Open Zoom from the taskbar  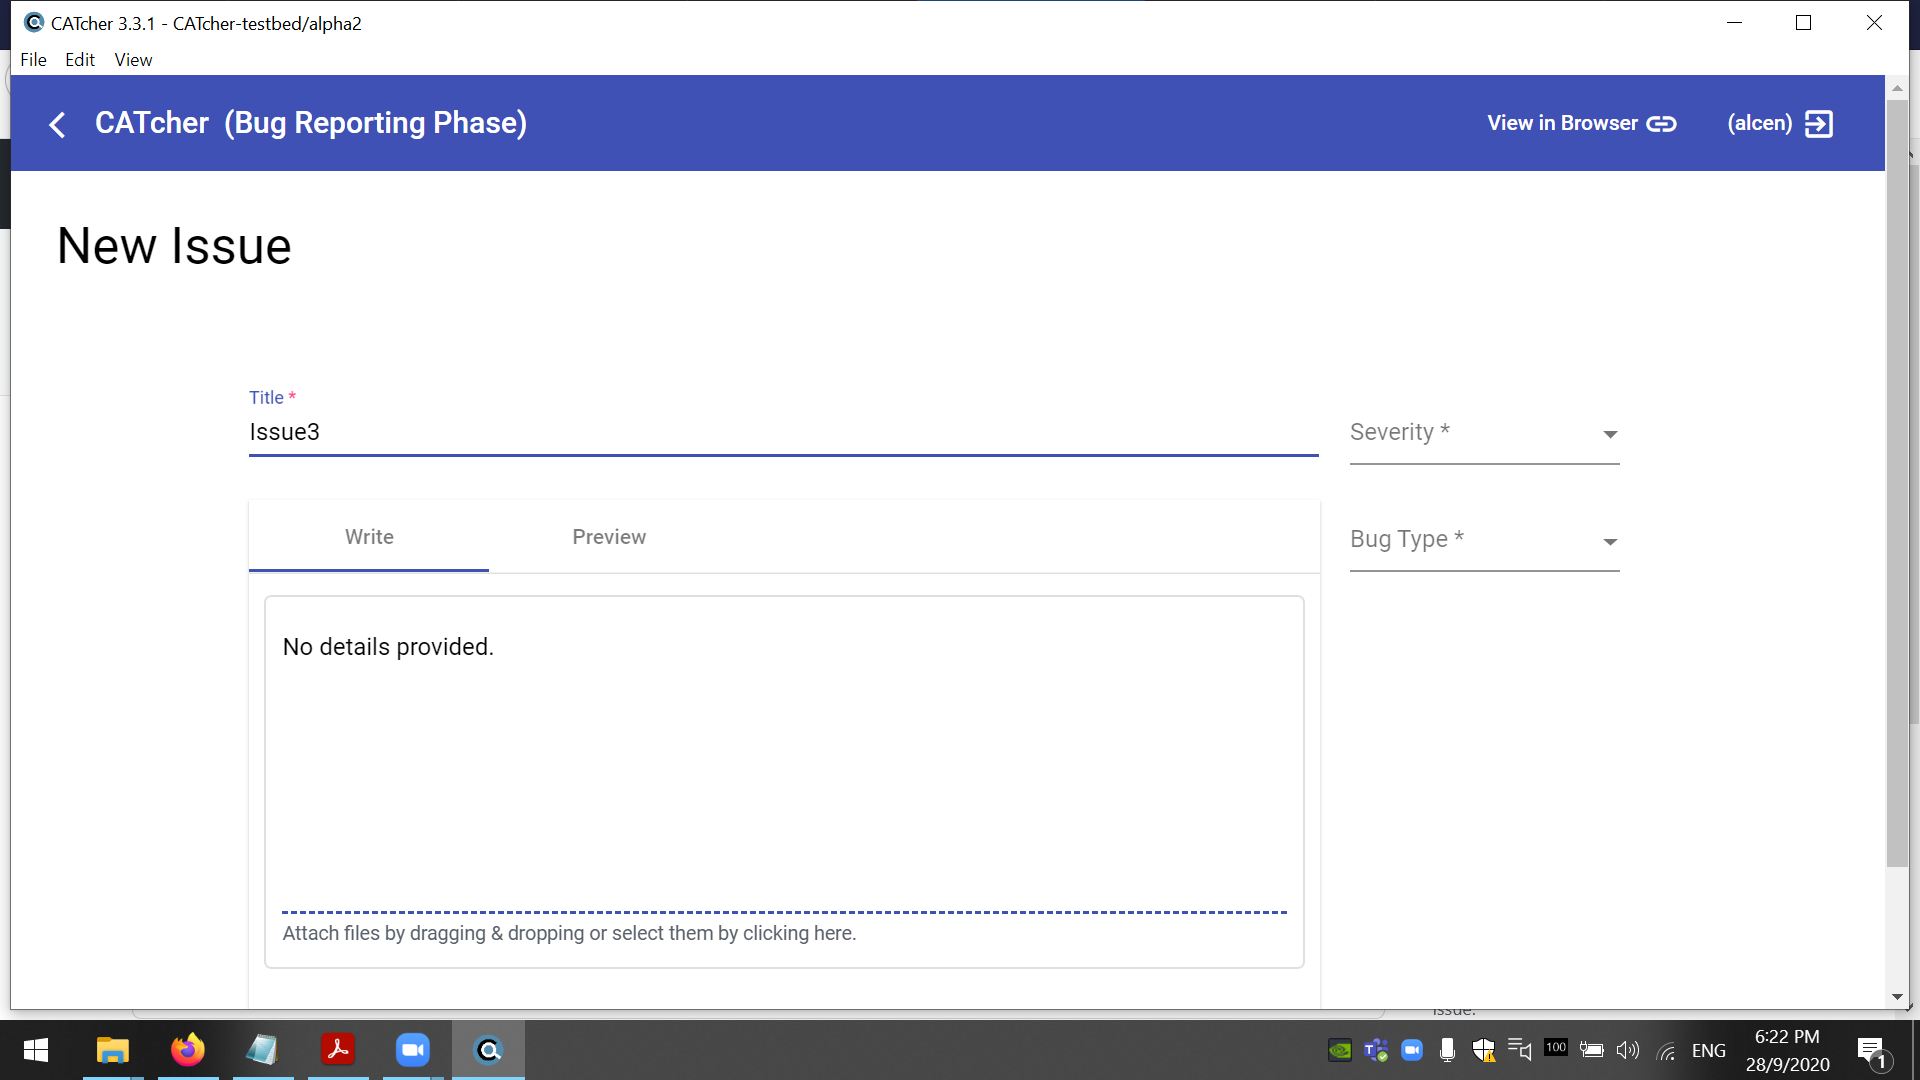point(412,1050)
